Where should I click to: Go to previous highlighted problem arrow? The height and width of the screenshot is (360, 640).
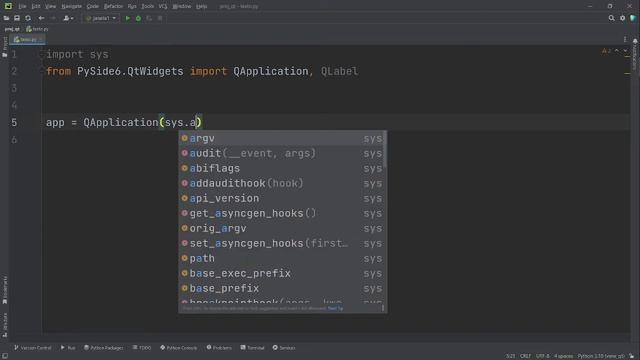(x=617, y=51)
